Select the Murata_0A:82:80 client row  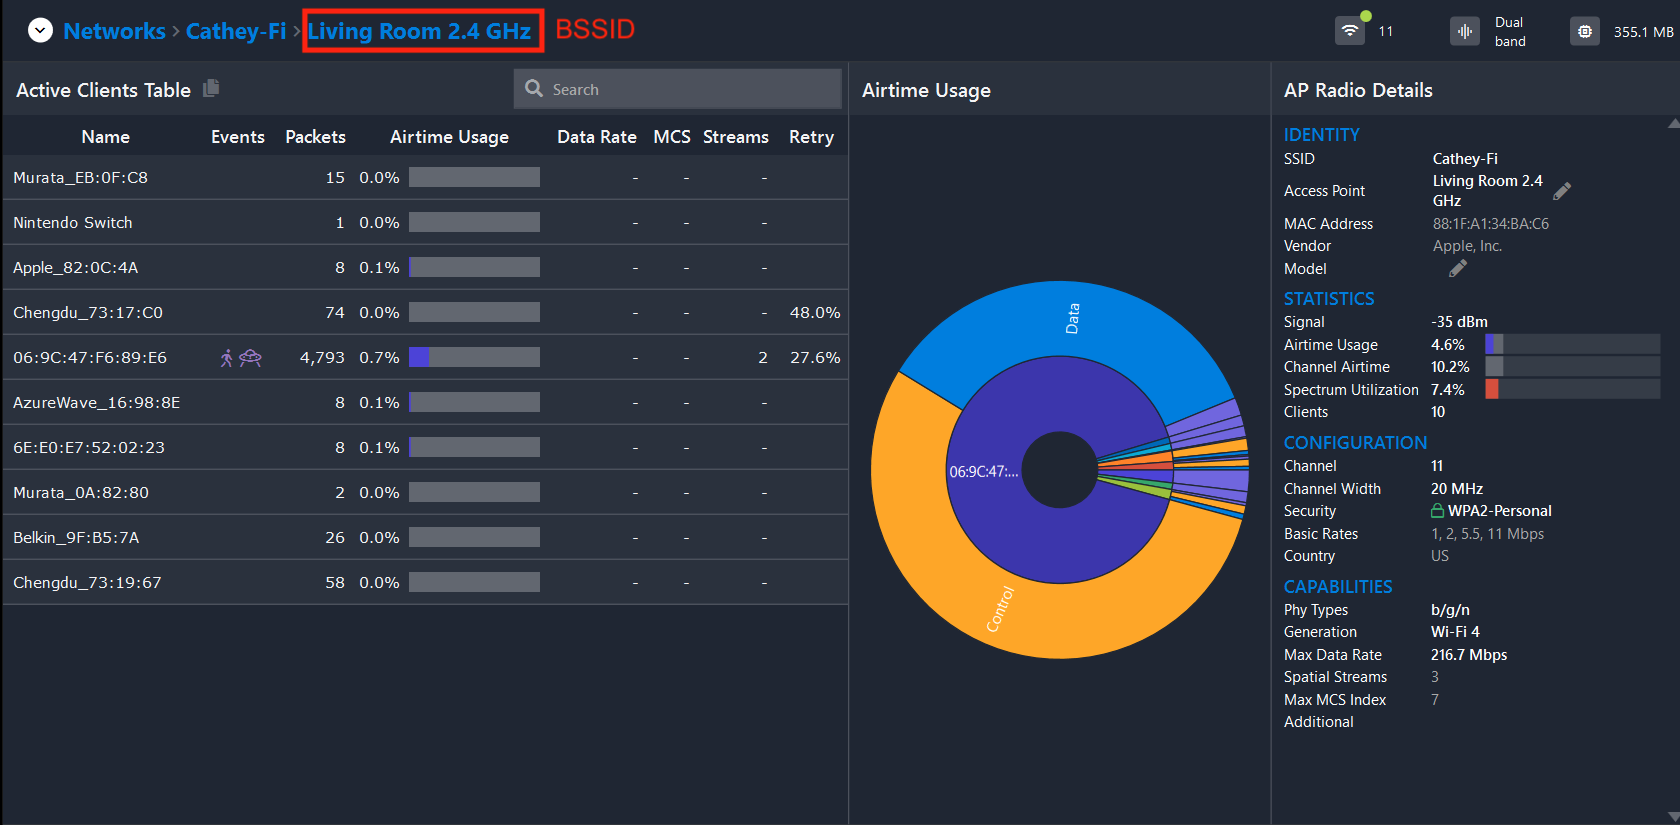425,492
